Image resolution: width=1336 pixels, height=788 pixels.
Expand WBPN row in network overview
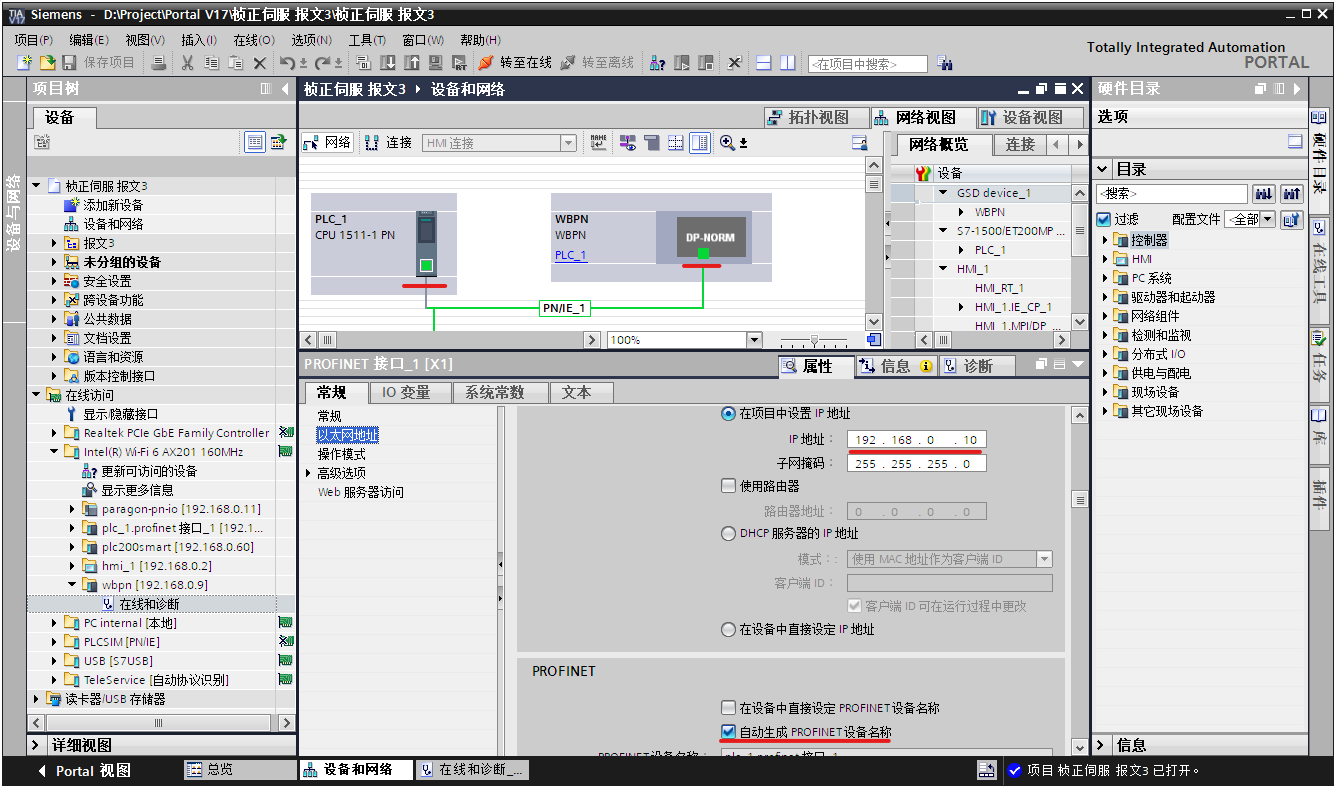961,212
